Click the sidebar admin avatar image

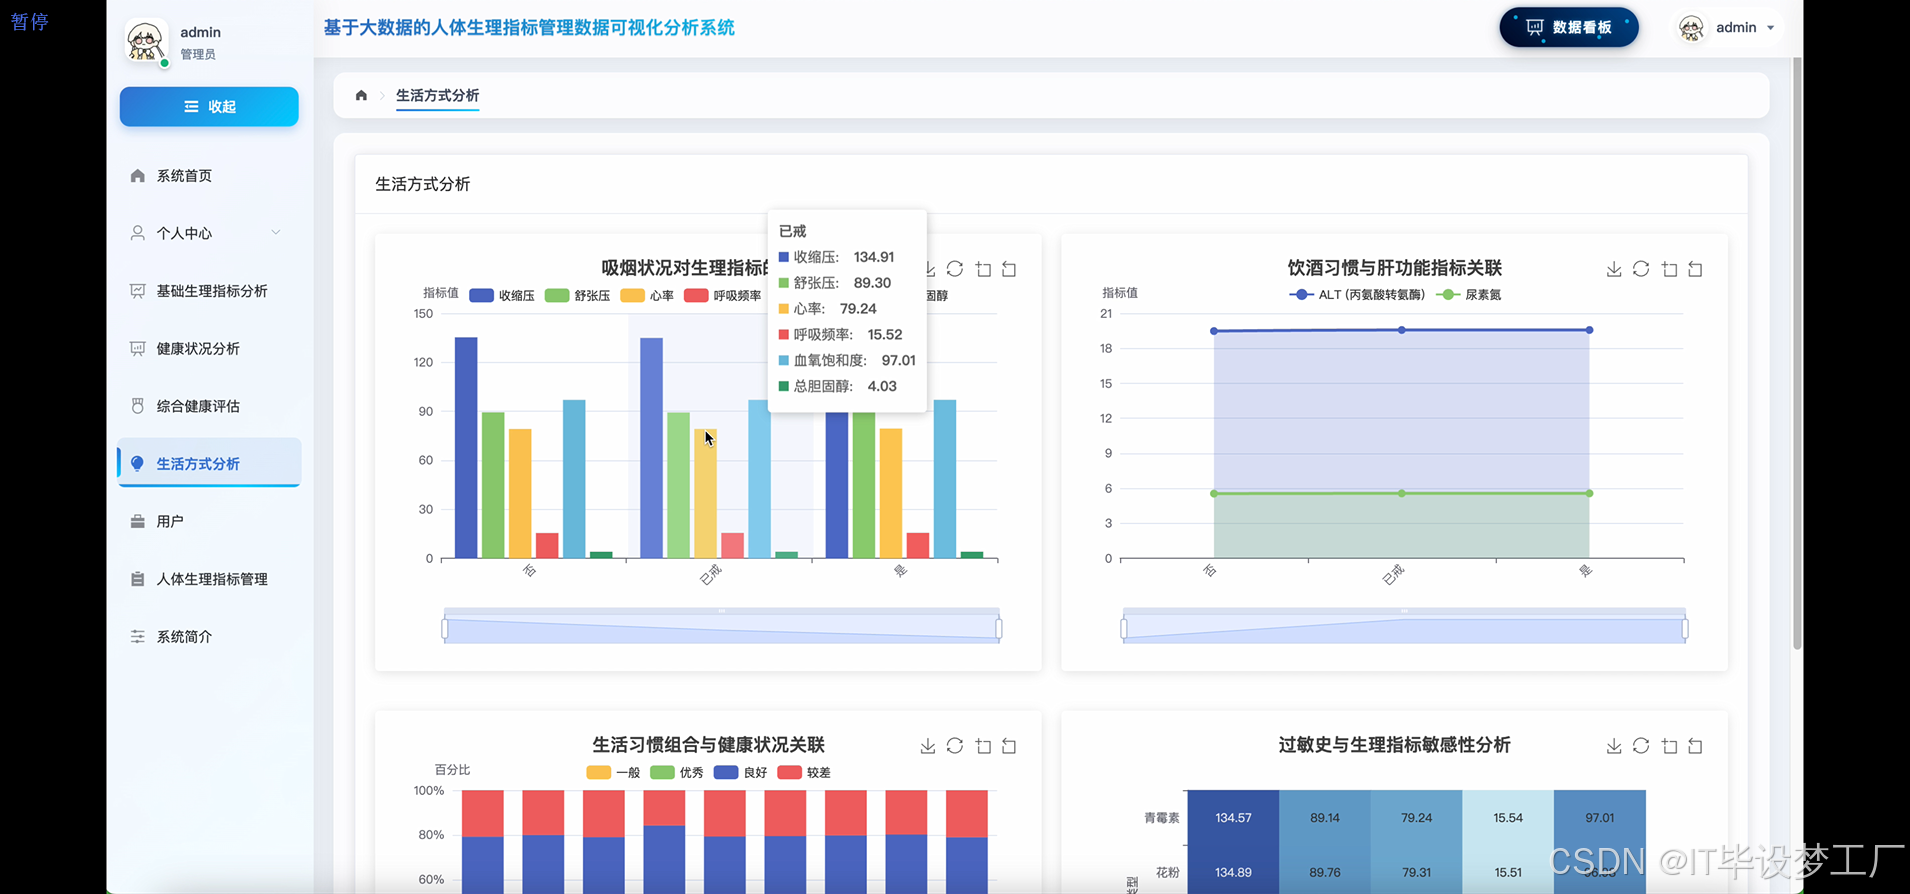click(x=146, y=42)
